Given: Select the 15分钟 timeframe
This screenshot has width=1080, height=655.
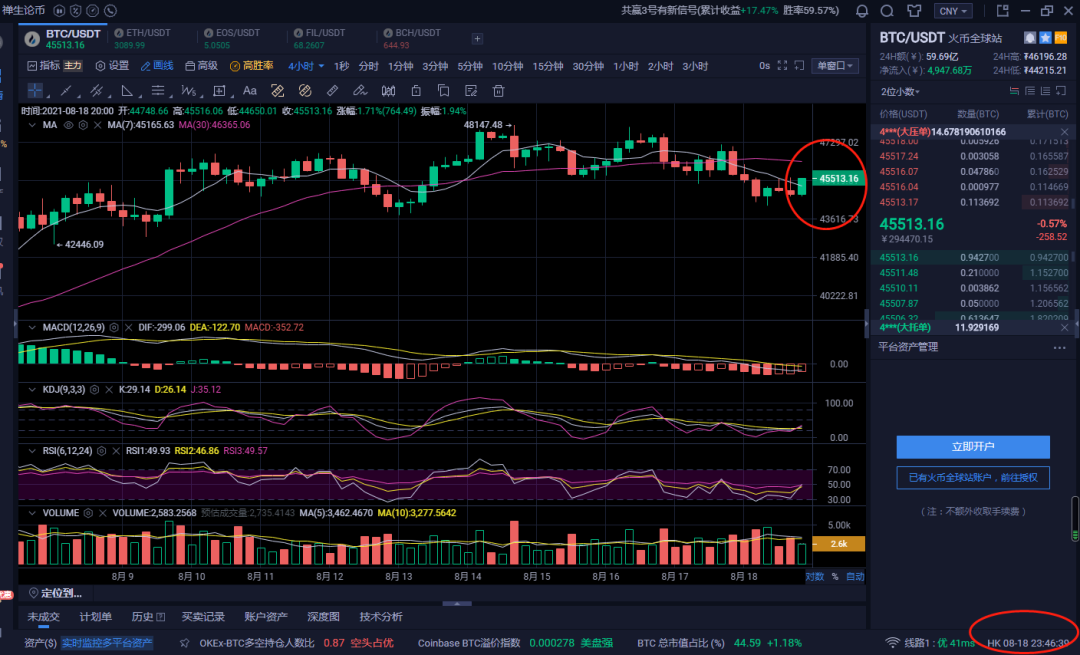Looking at the screenshot, I should (x=548, y=66).
